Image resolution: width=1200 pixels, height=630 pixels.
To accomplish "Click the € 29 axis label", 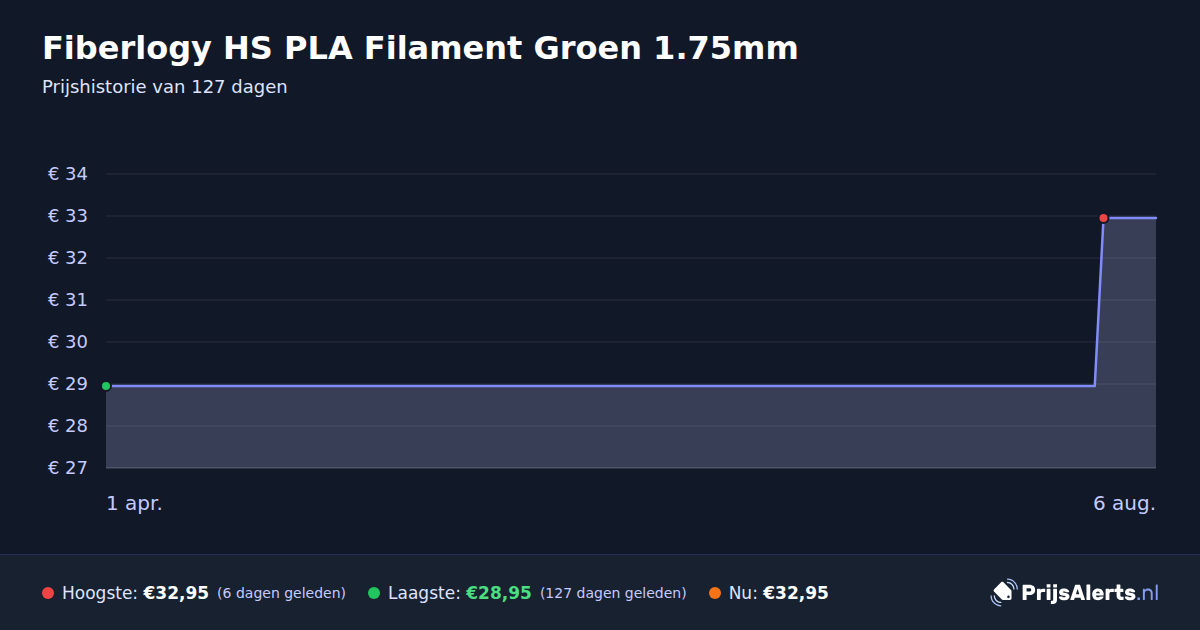I will 68,384.
